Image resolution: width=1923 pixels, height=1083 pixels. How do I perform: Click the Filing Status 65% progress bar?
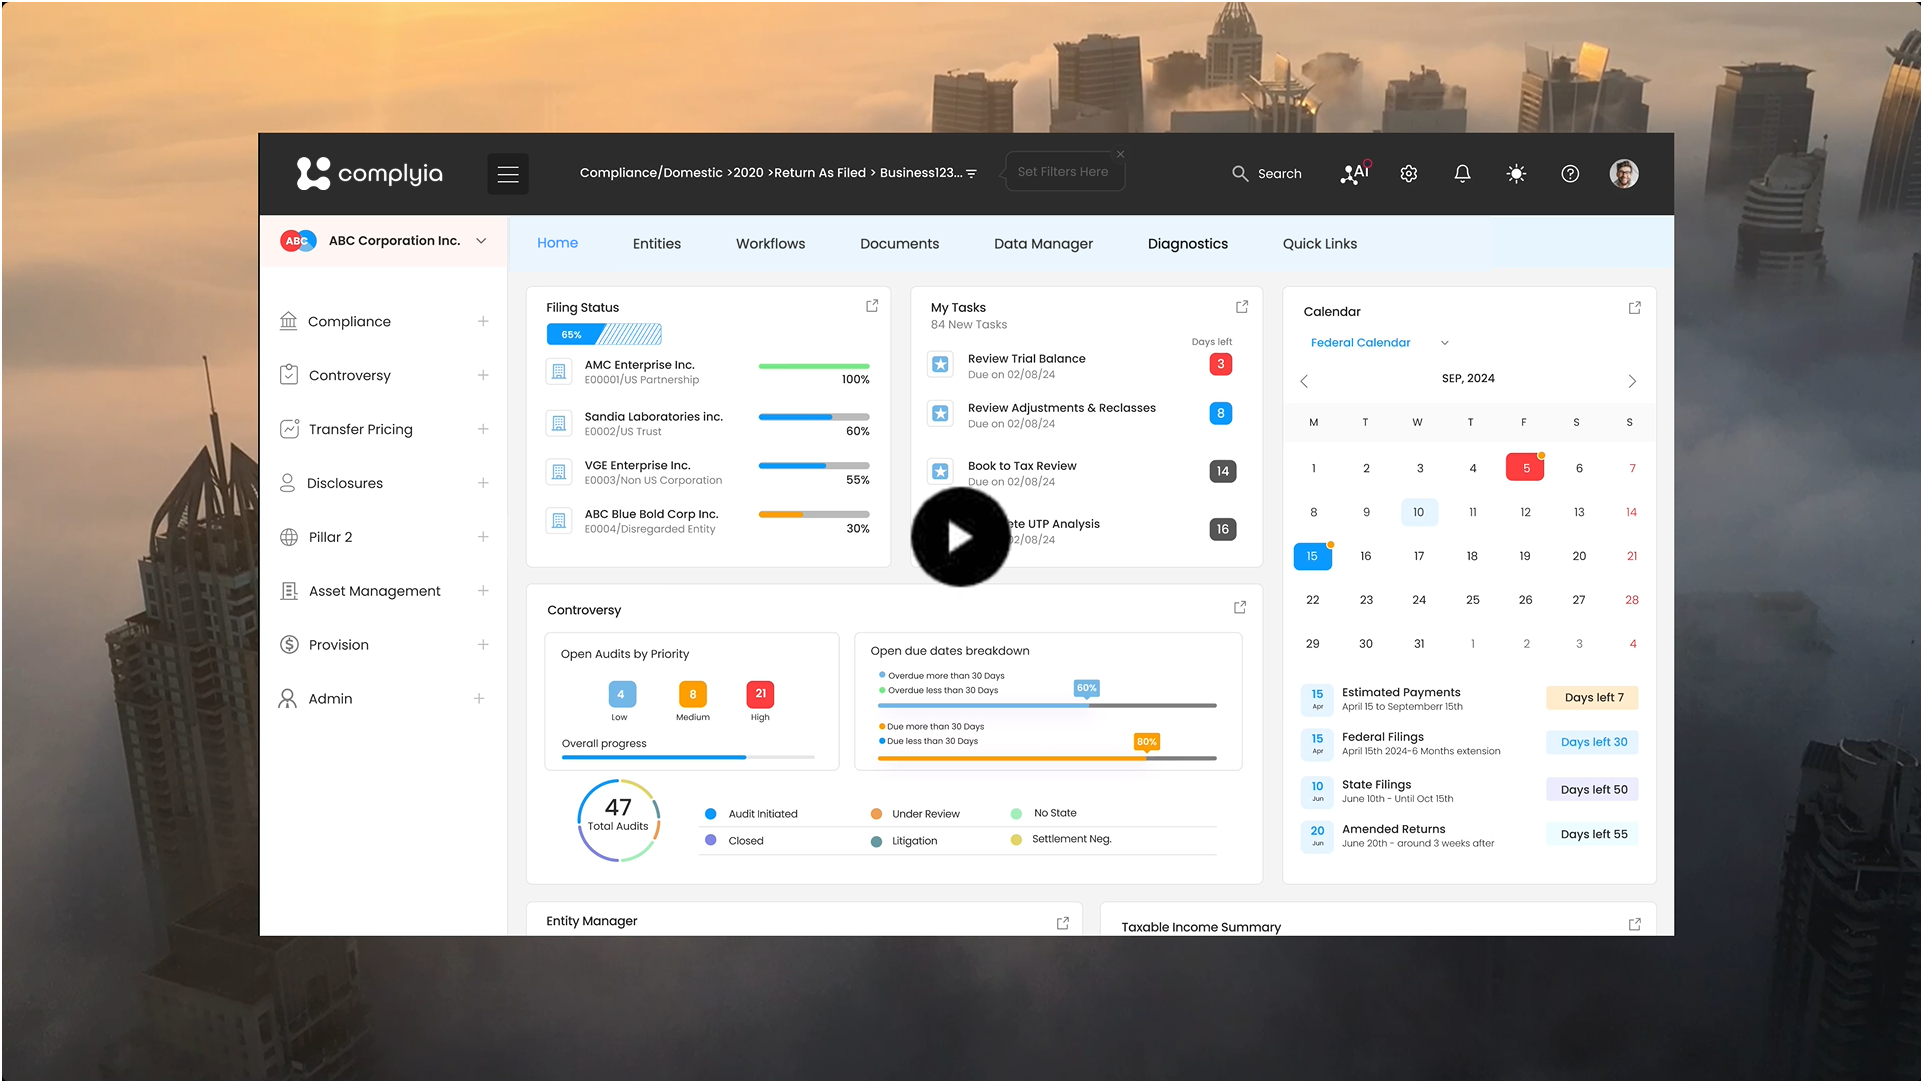tap(604, 334)
